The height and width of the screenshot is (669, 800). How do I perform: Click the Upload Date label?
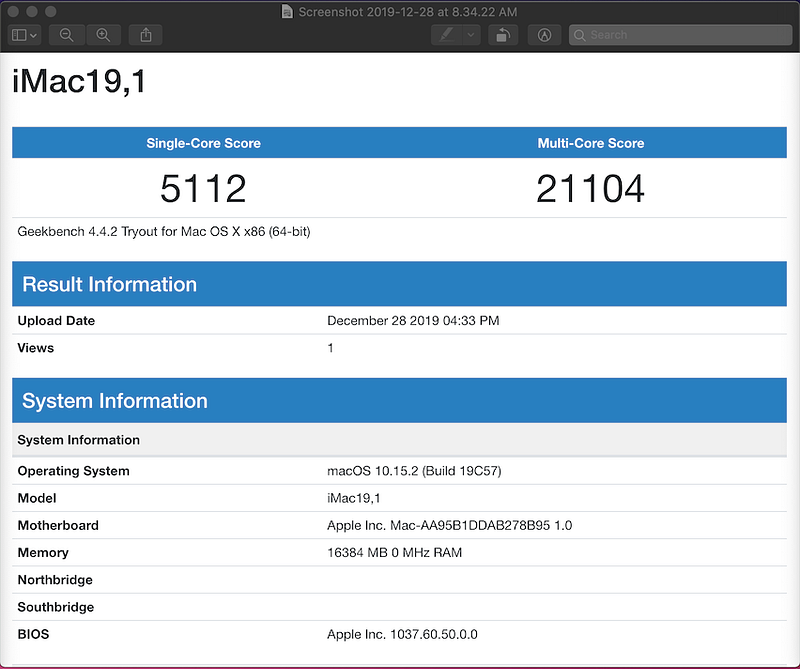click(x=56, y=320)
